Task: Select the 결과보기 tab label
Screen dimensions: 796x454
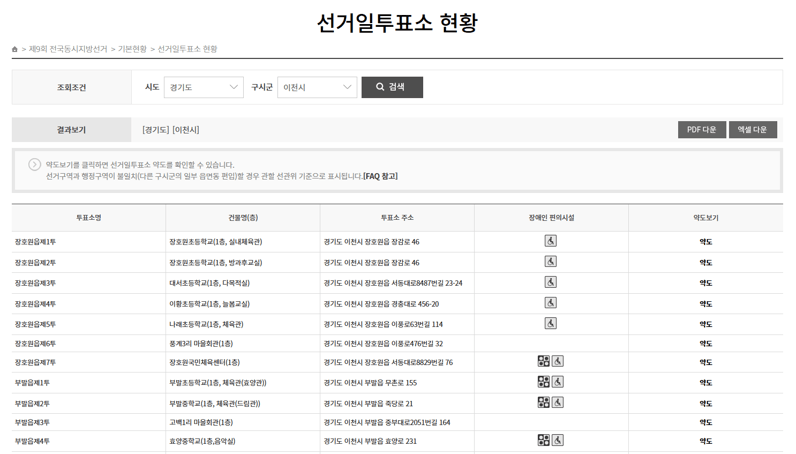Action: click(x=72, y=130)
